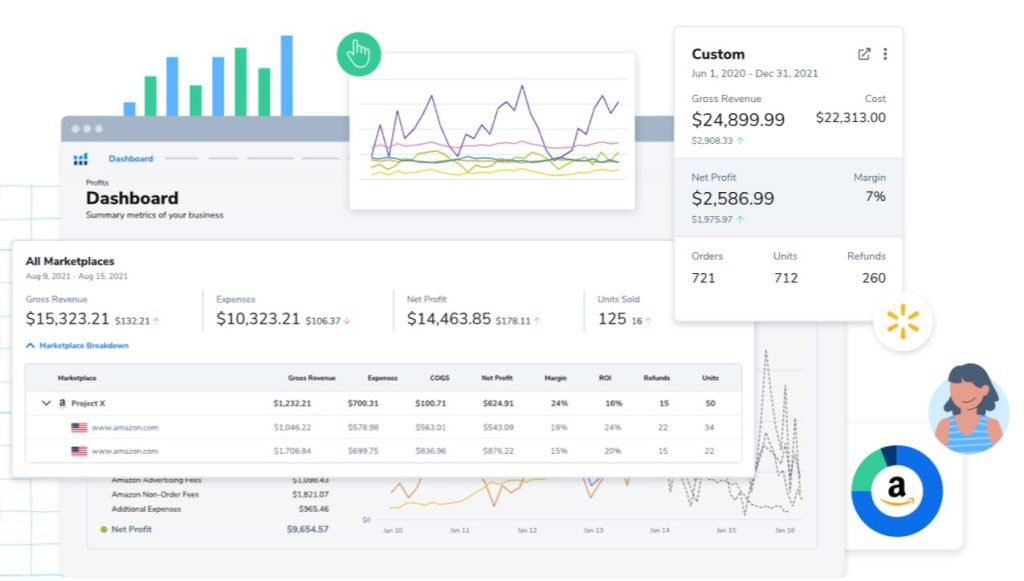Click the US flag beside $1,046.22 row
The height and width of the screenshot is (581, 1024).
pos(79,428)
